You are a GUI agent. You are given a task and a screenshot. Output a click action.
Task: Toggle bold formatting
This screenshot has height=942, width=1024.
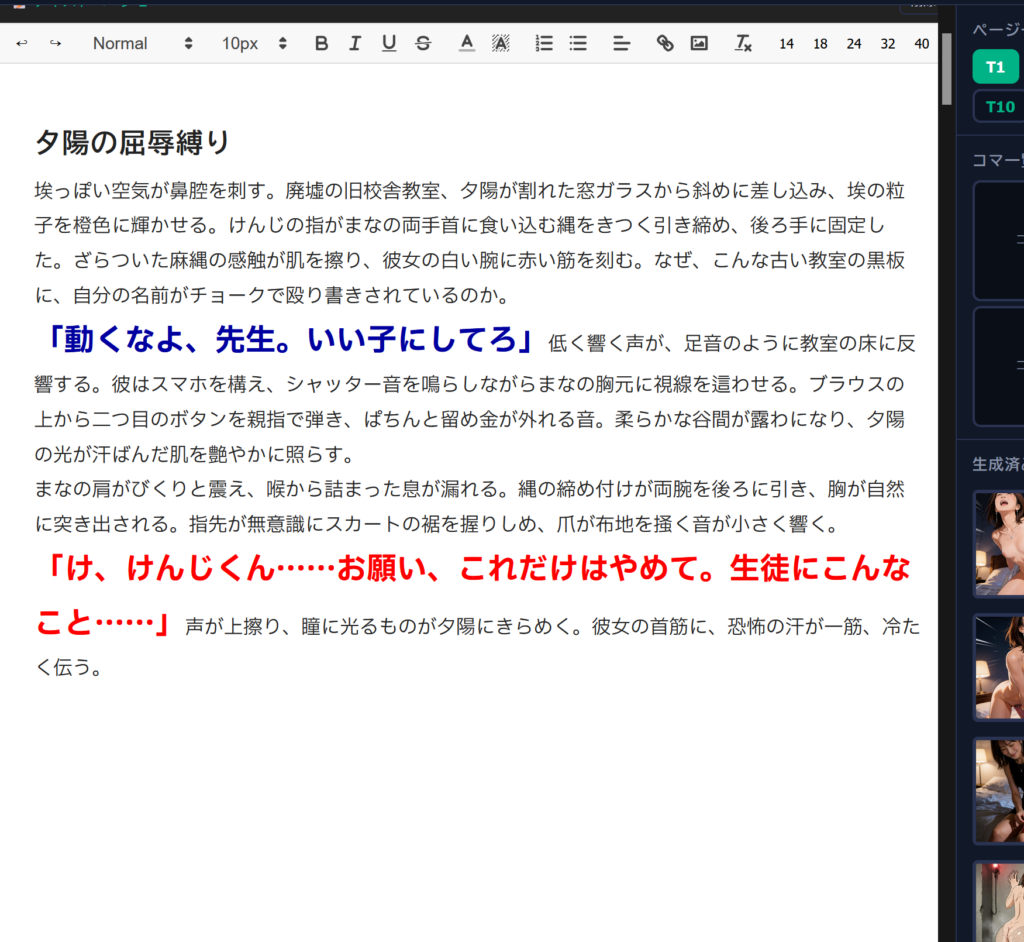coord(321,43)
